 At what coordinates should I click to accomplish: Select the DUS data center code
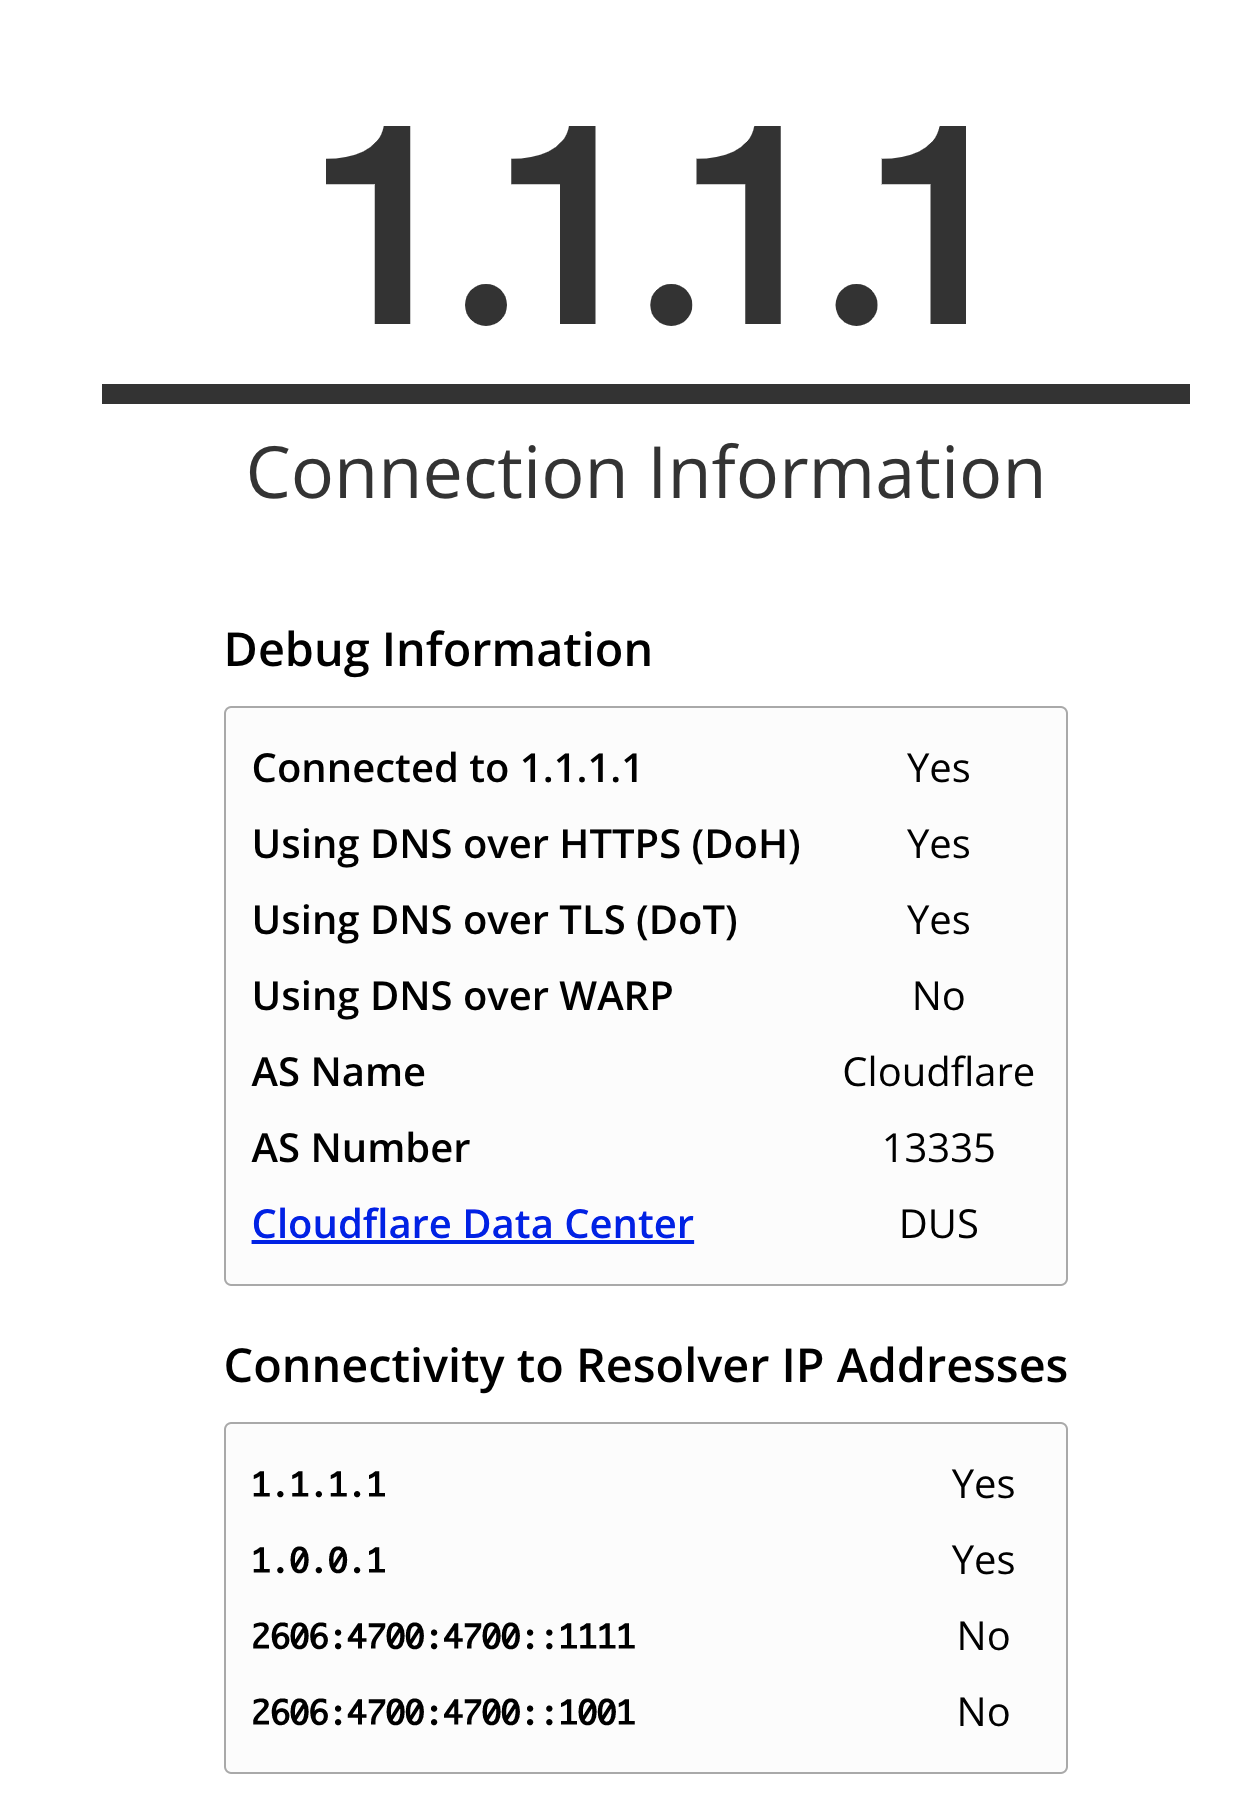pos(937,1223)
